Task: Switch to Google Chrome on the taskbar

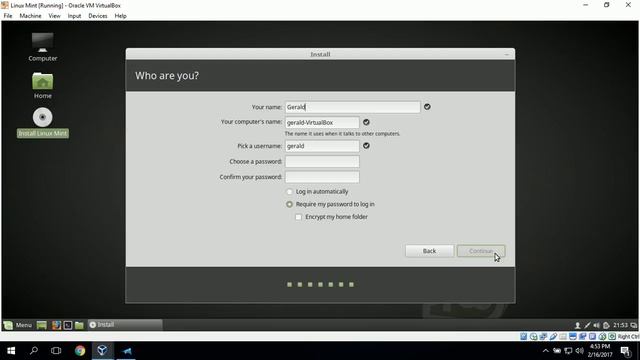Action: tap(80, 351)
